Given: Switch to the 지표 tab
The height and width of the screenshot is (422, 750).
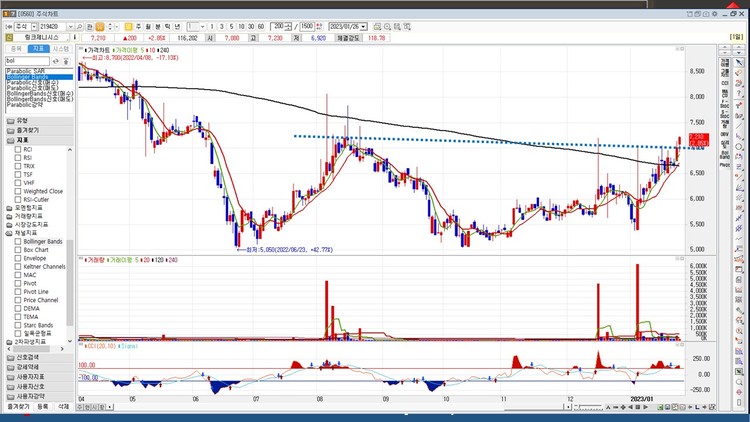Looking at the screenshot, I should [38, 49].
